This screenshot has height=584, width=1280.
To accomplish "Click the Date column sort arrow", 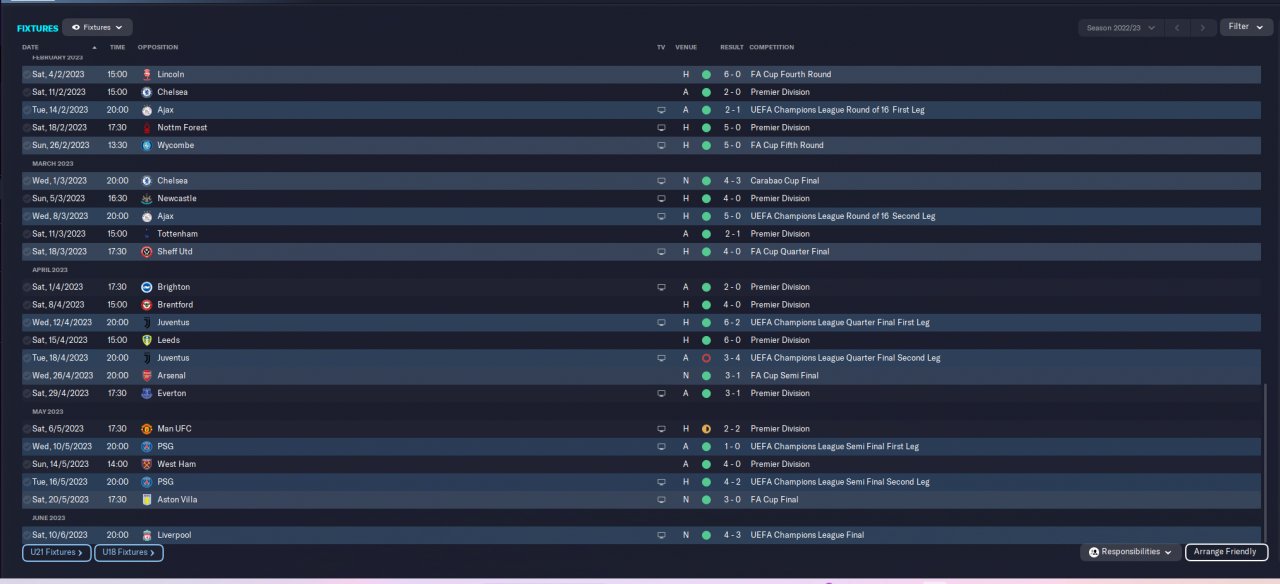I will tap(95, 48).
